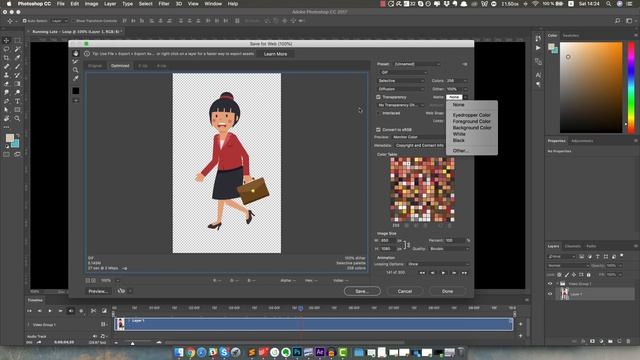Open After Effects icon in the Dock
Image resolution: width=640 pixels, height=360 pixels.
tap(320, 352)
